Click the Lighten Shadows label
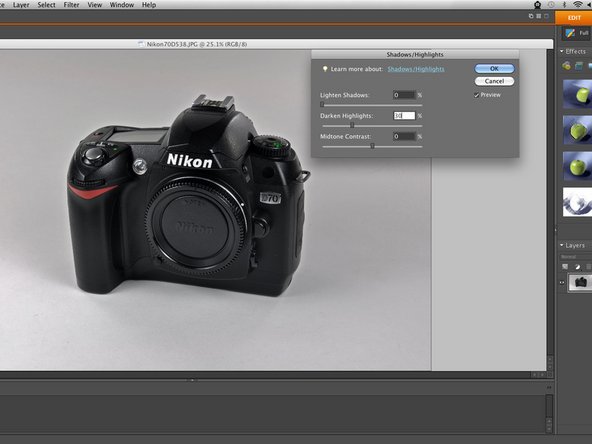Viewport: 592px width, 444px height. tap(345, 95)
